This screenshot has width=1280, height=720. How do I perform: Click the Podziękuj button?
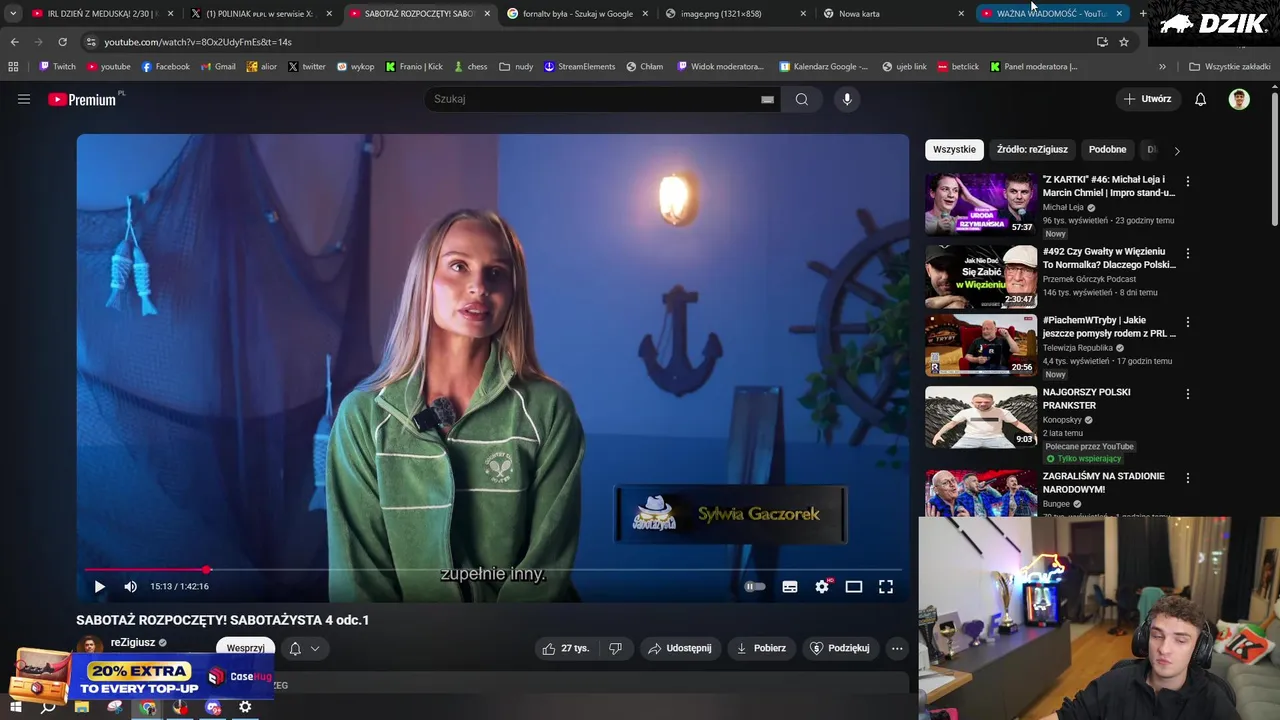(840, 648)
